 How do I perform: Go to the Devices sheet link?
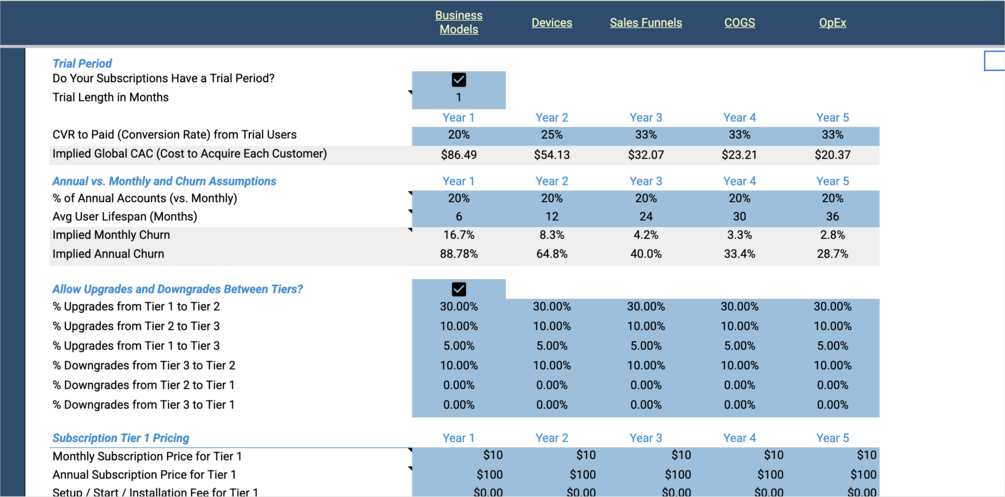point(552,22)
